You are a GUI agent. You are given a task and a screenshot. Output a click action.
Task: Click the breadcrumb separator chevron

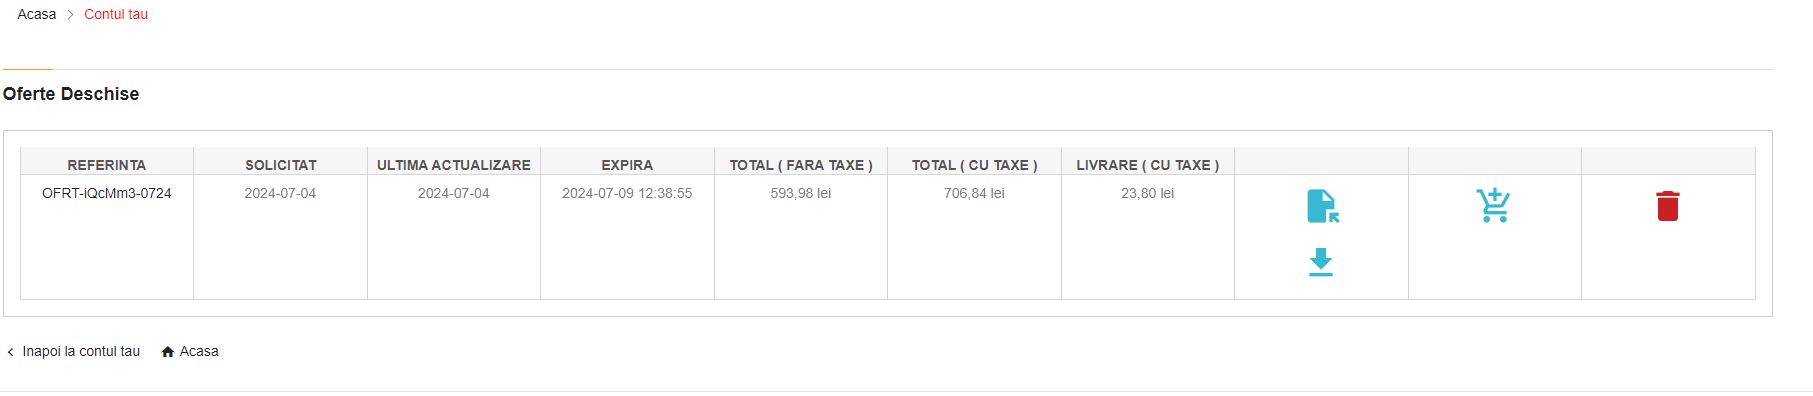click(70, 15)
